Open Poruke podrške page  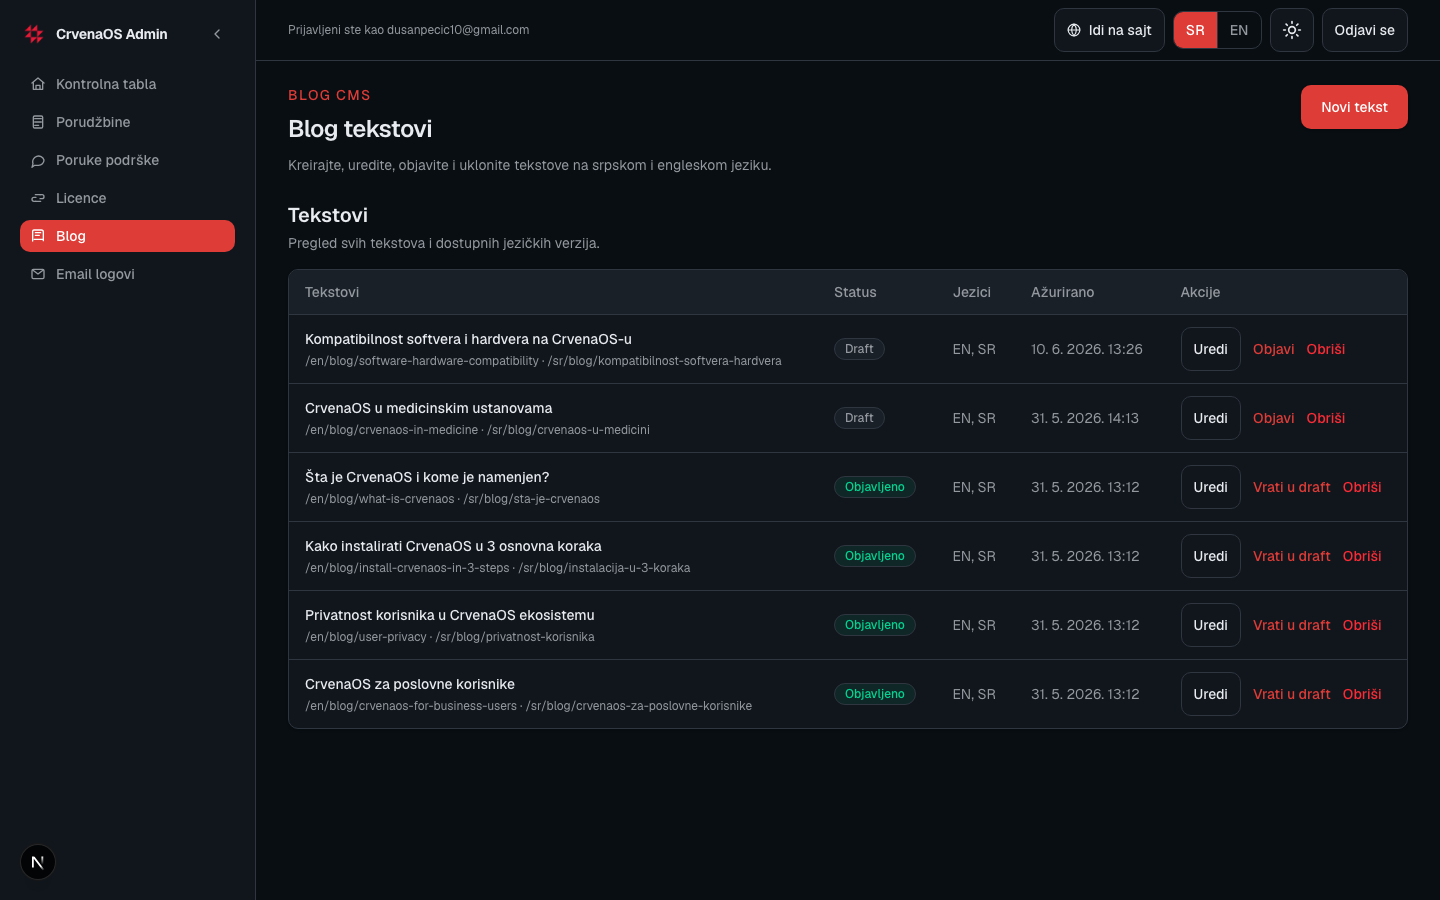127,160
